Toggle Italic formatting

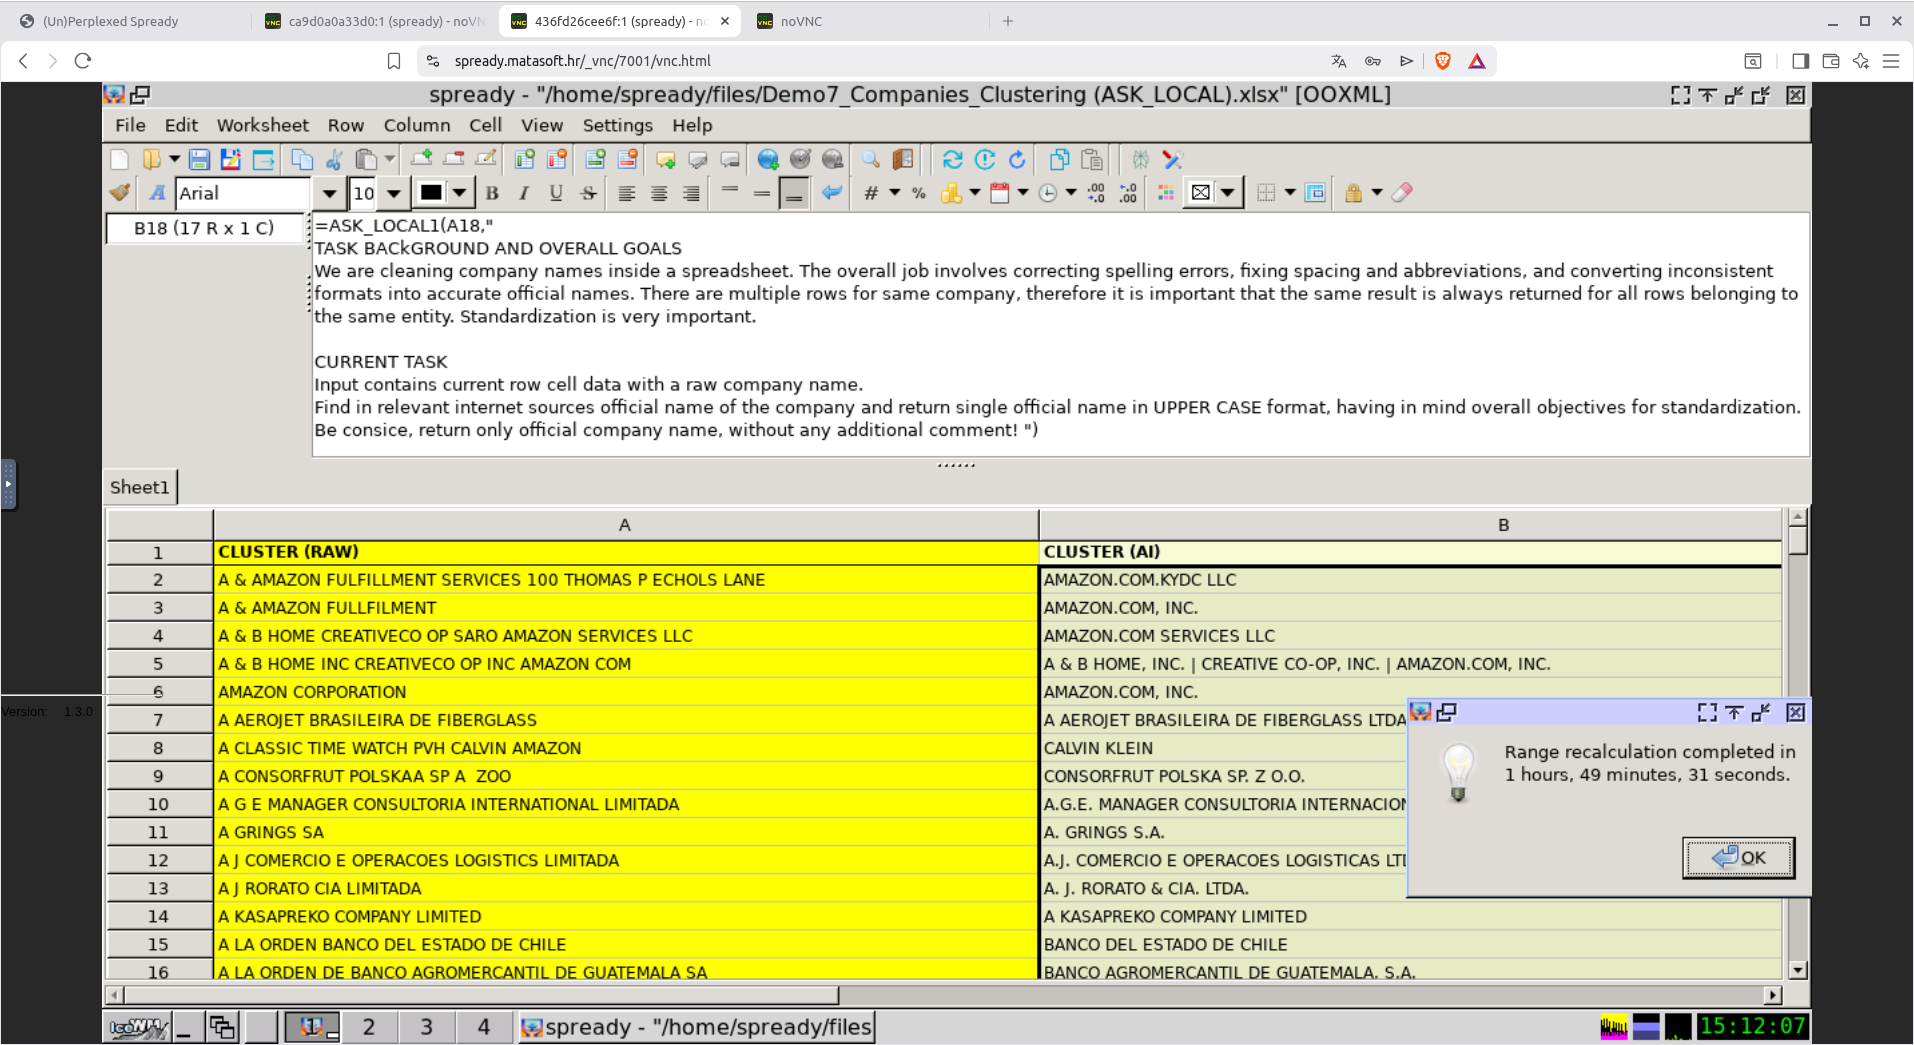(x=524, y=193)
